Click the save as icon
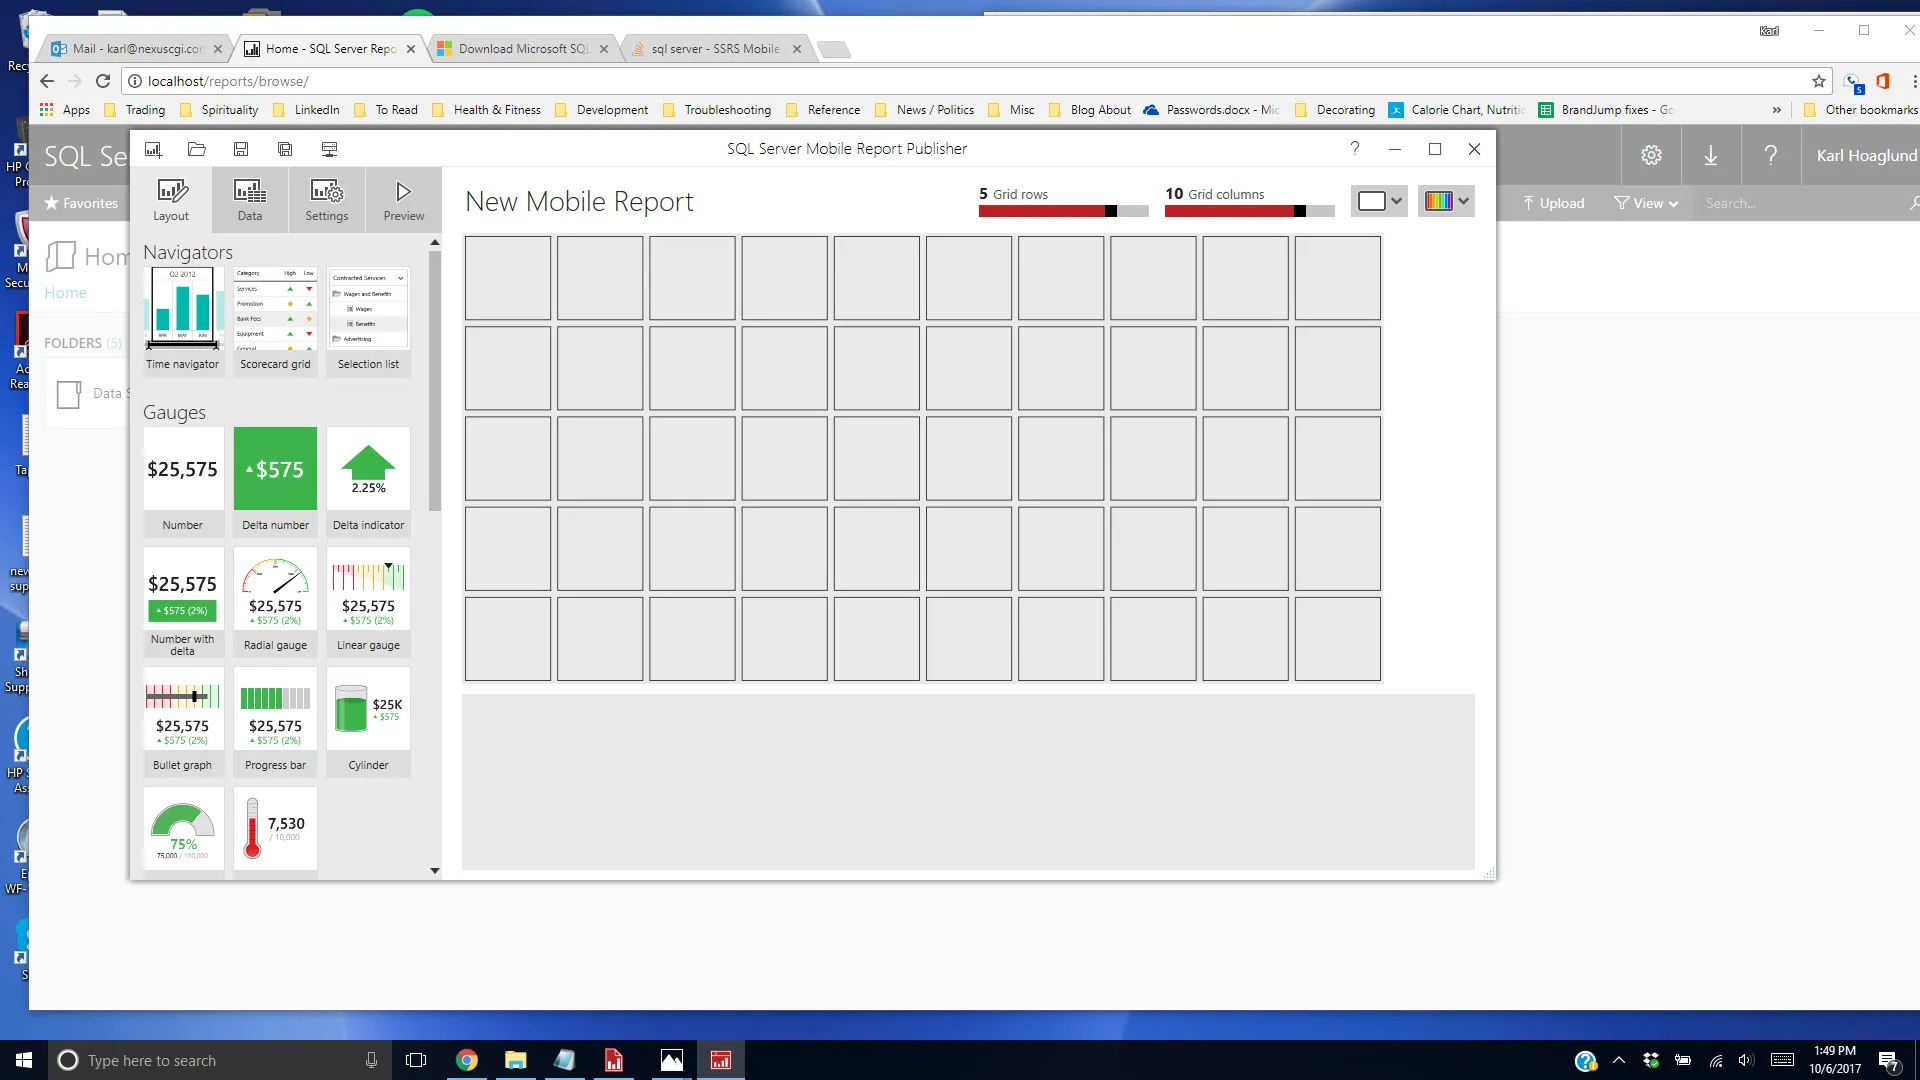 (285, 149)
